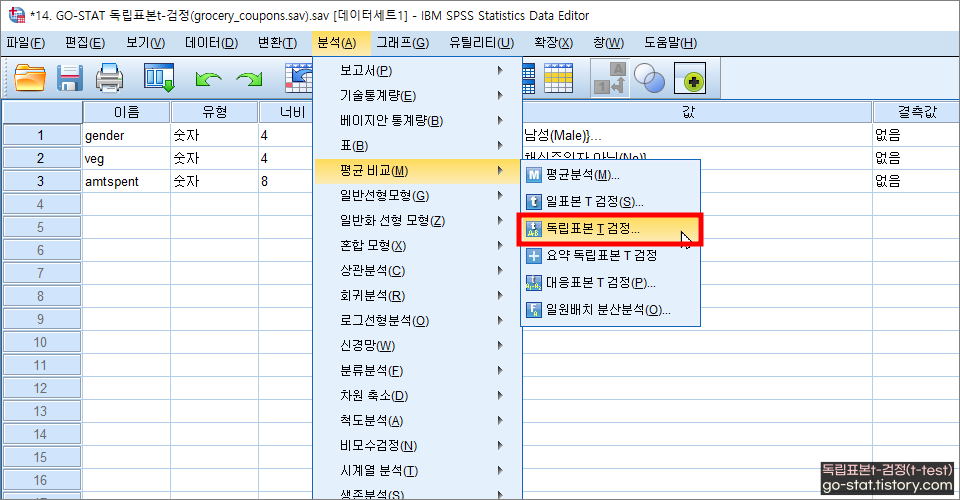
Task: Click the 결측값 column header
Action: tap(917, 112)
